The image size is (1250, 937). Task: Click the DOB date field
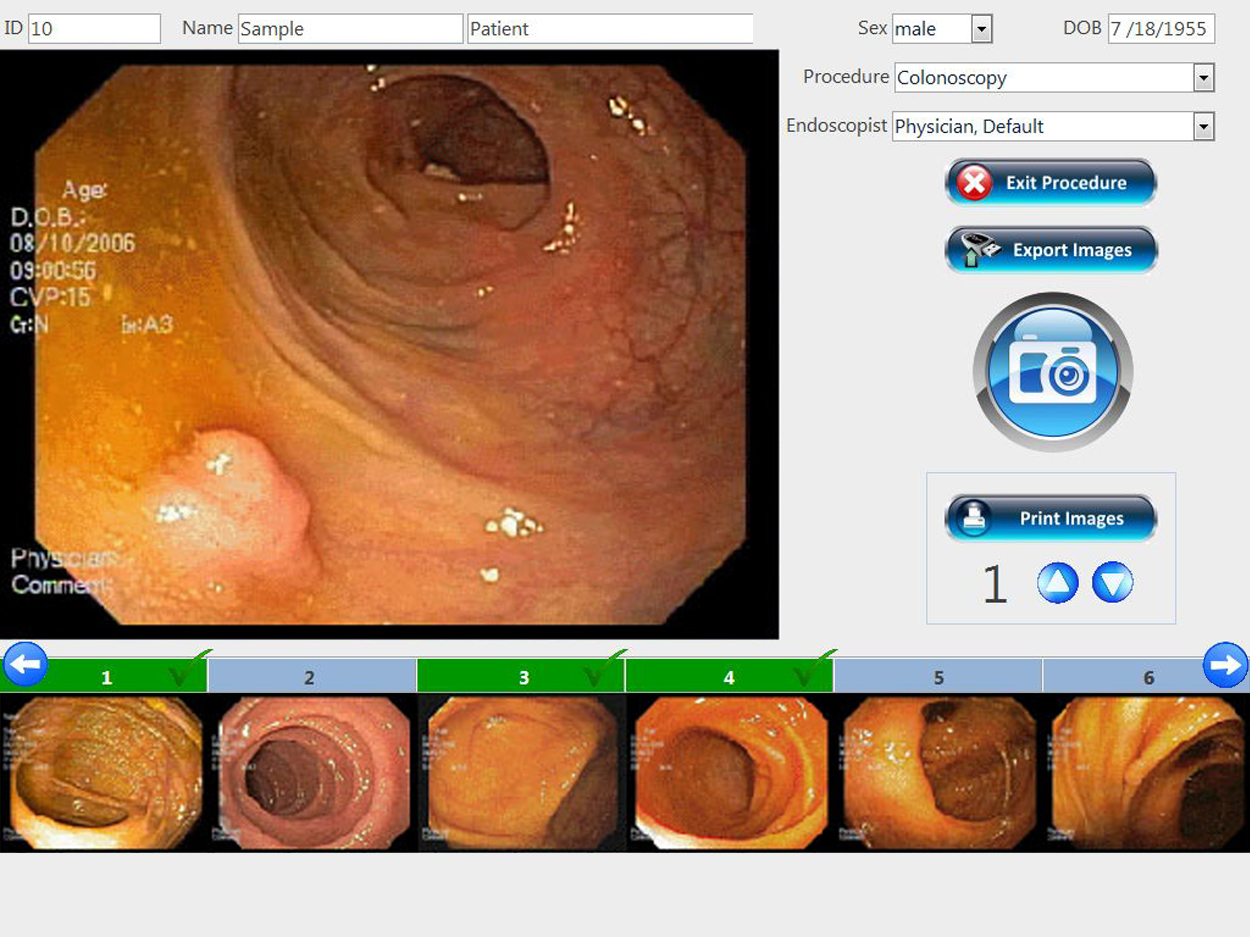point(1160,29)
